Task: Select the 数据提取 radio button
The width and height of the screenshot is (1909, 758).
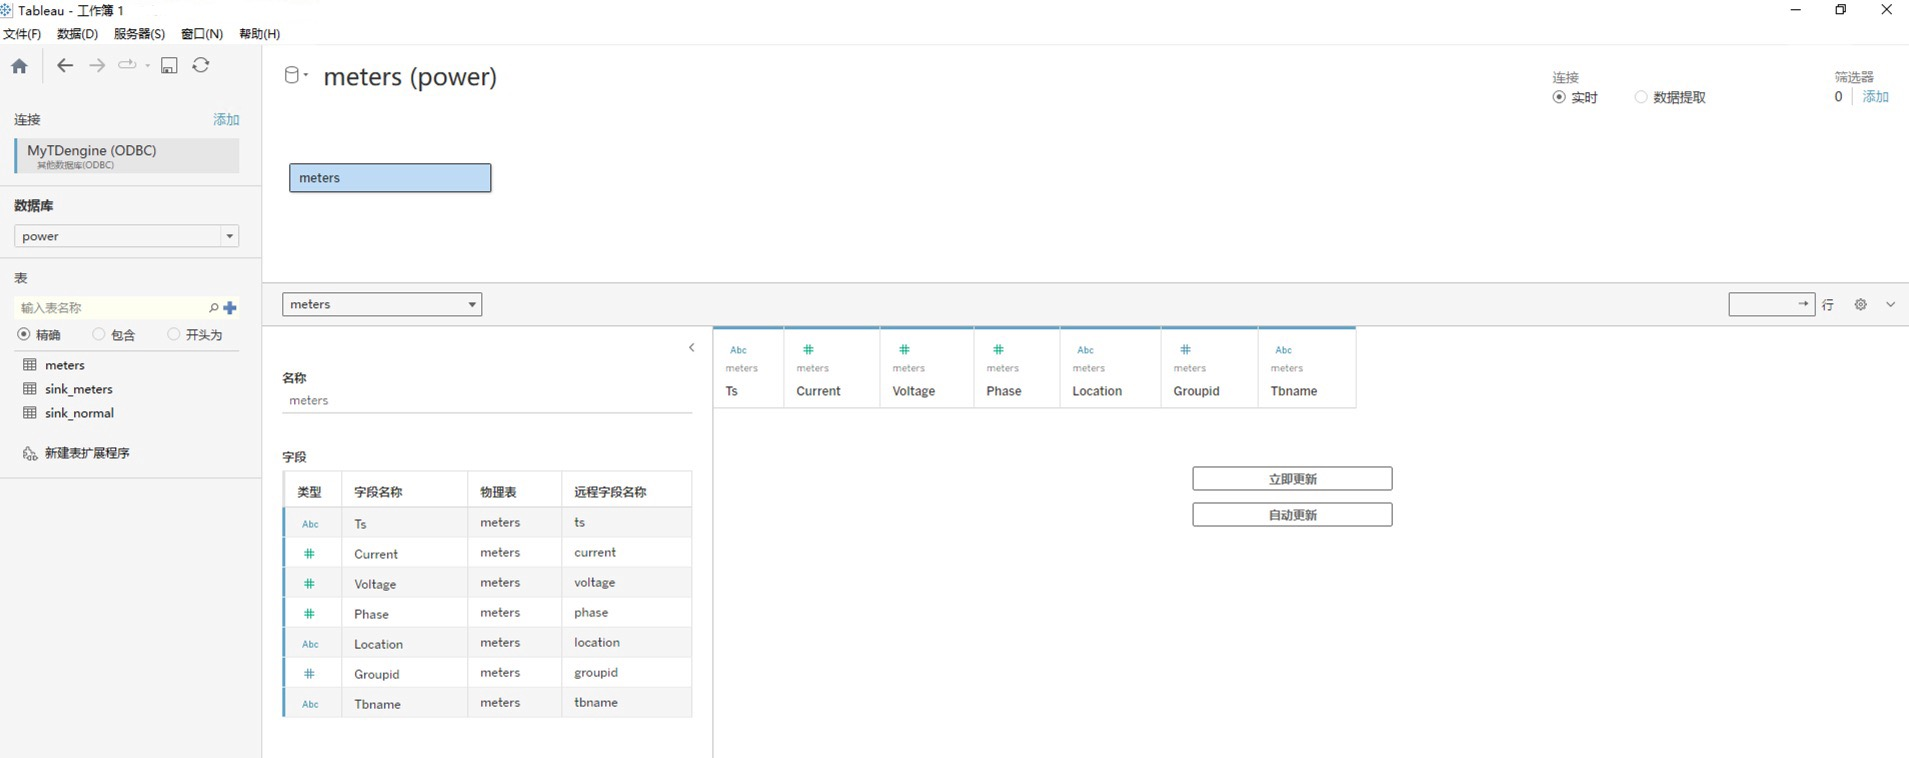Action: (1641, 97)
